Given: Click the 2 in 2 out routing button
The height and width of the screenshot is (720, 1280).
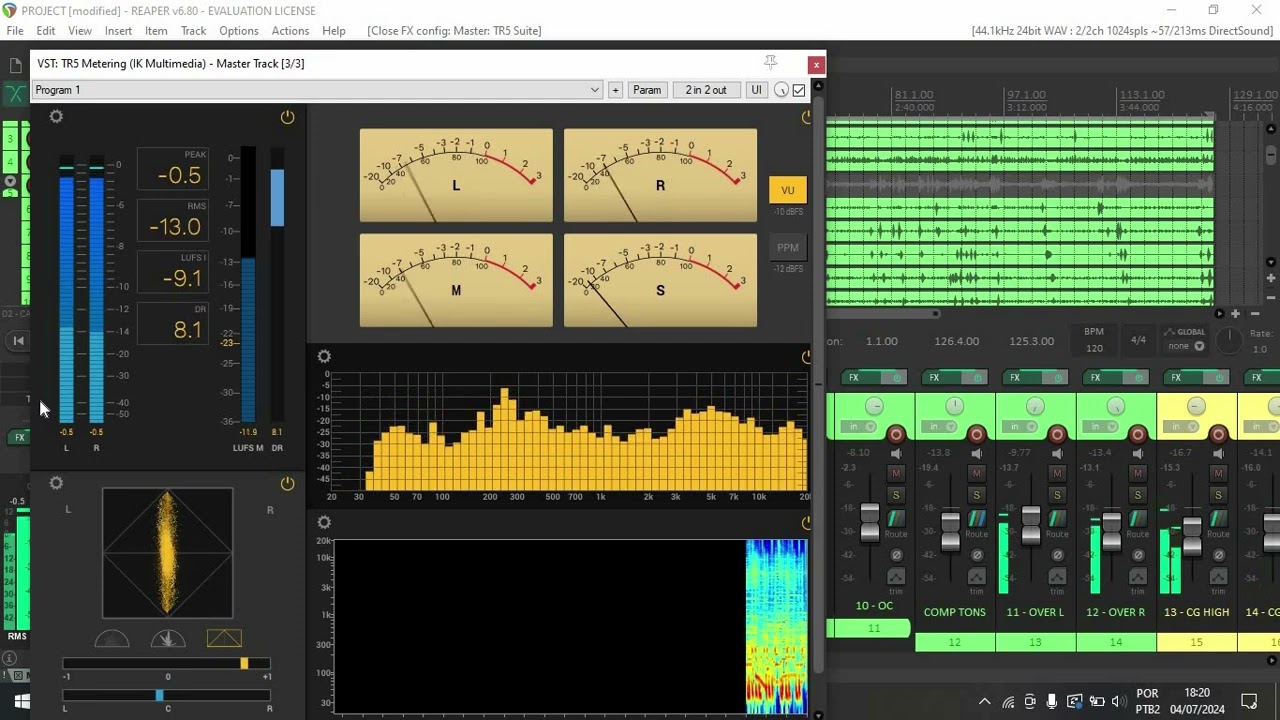Looking at the screenshot, I should pos(706,90).
